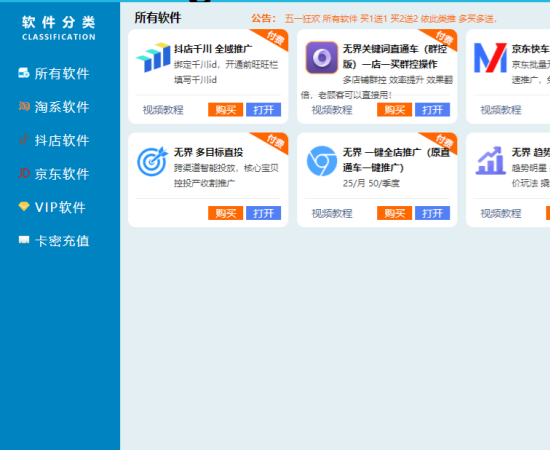Click the icon beside 所有软件
The height and width of the screenshot is (450, 550).
24,73
